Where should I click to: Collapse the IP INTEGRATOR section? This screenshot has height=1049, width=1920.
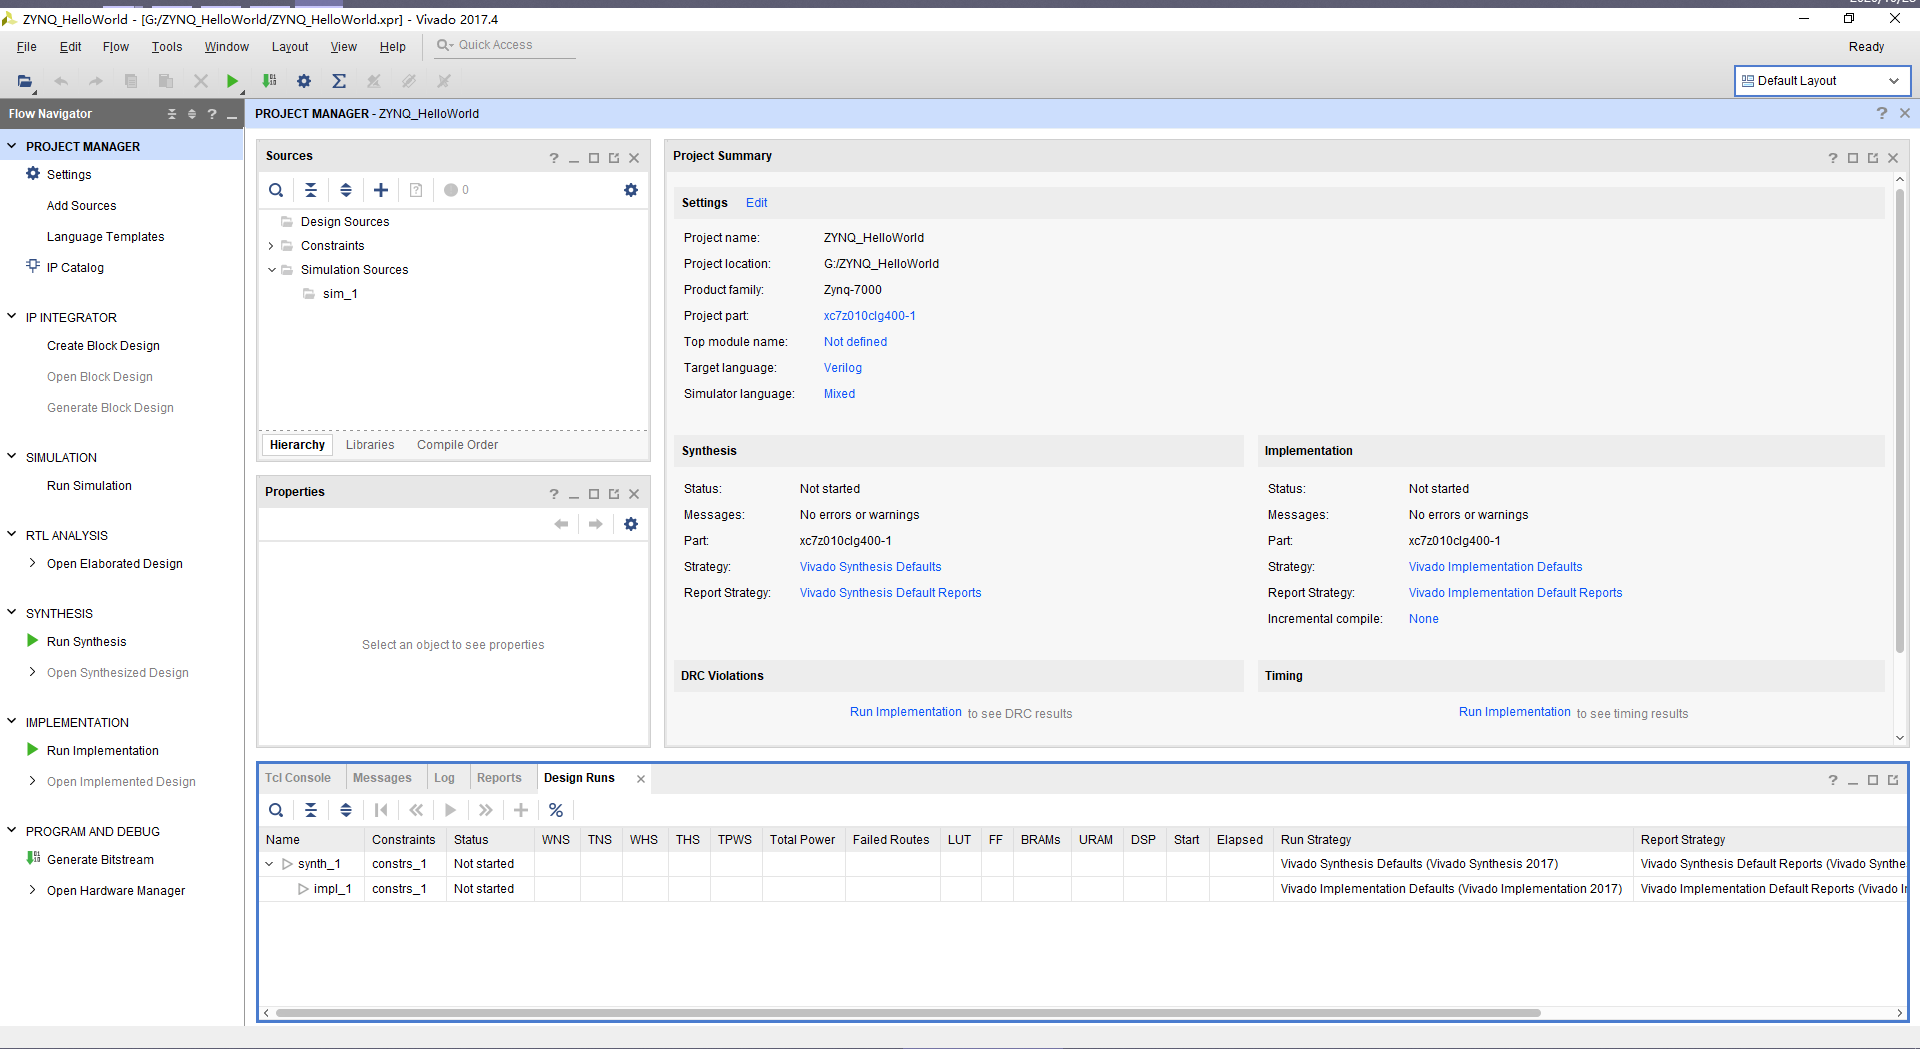pos(12,317)
